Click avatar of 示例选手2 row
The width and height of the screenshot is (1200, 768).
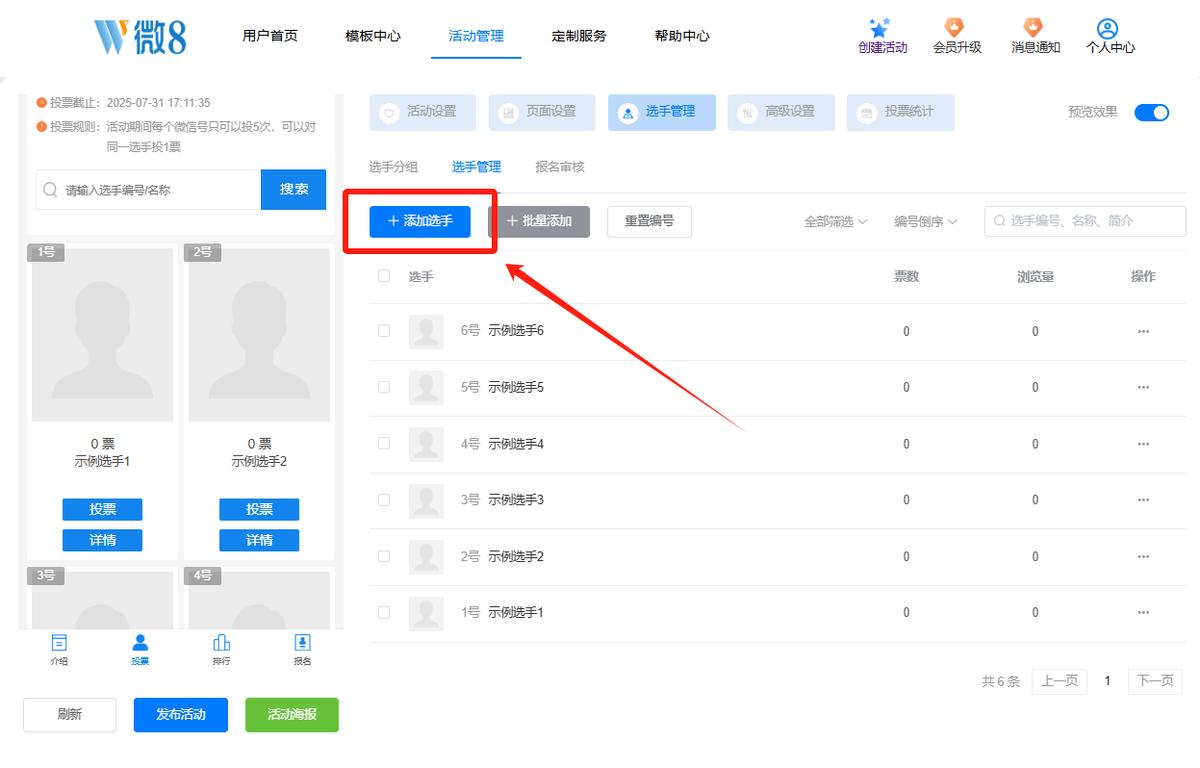(427, 556)
